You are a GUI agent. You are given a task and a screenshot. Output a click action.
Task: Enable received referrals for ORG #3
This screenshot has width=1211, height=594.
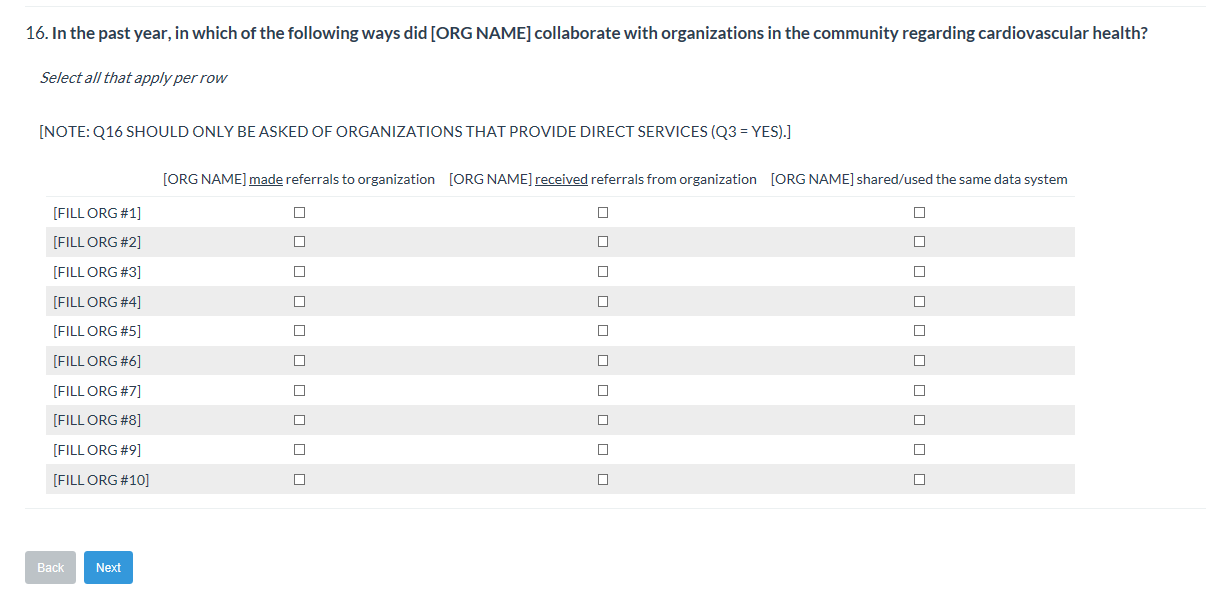603,272
